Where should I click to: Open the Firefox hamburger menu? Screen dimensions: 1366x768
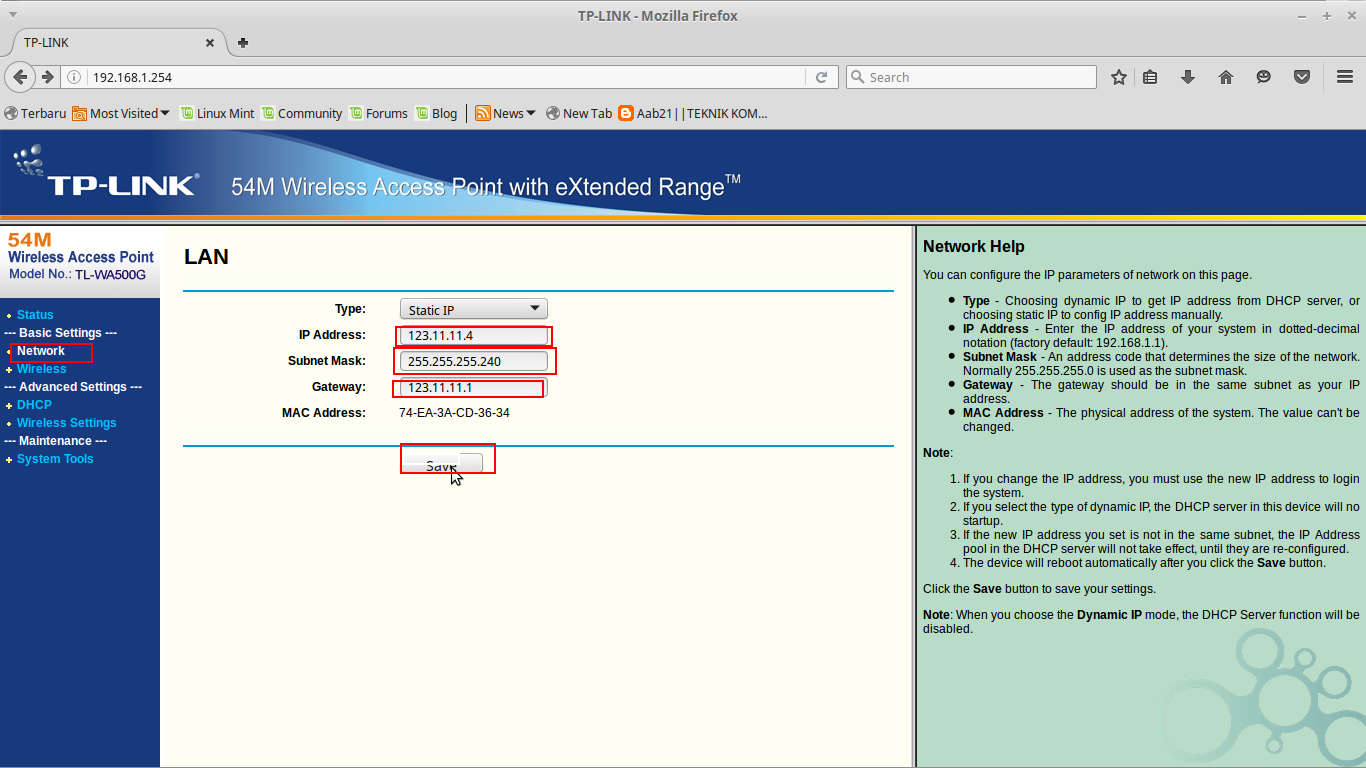coord(1344,77)
